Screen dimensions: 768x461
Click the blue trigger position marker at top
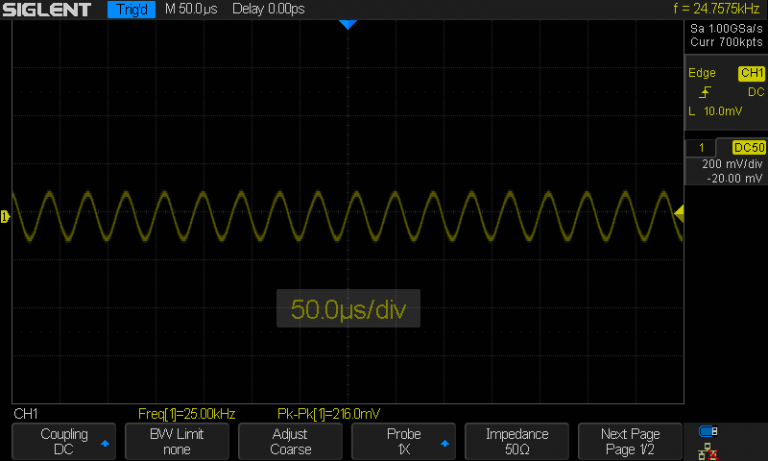(x=347, y=23)
